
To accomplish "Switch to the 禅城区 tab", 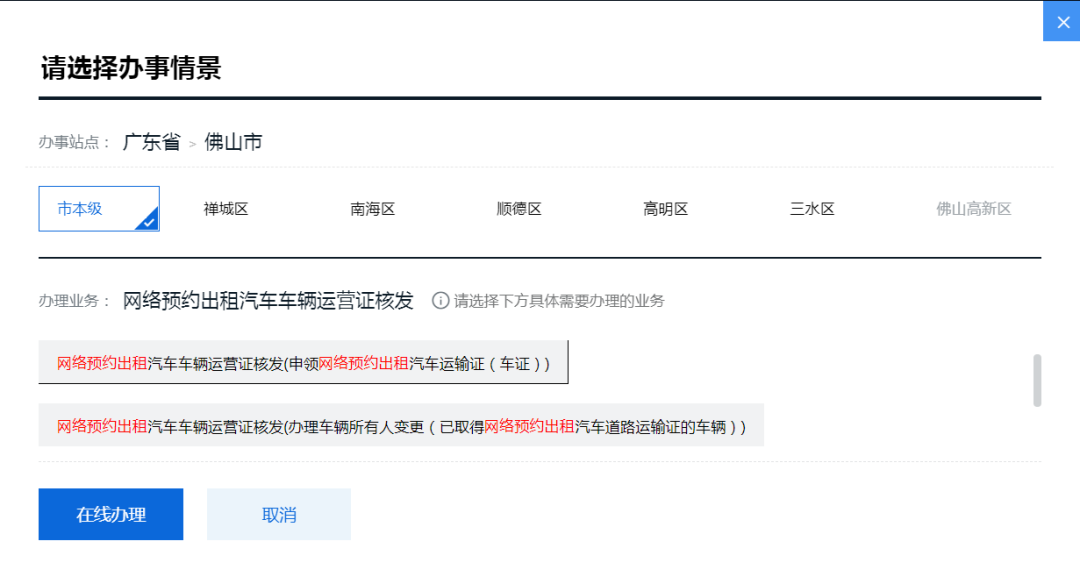I will [225, 208].
